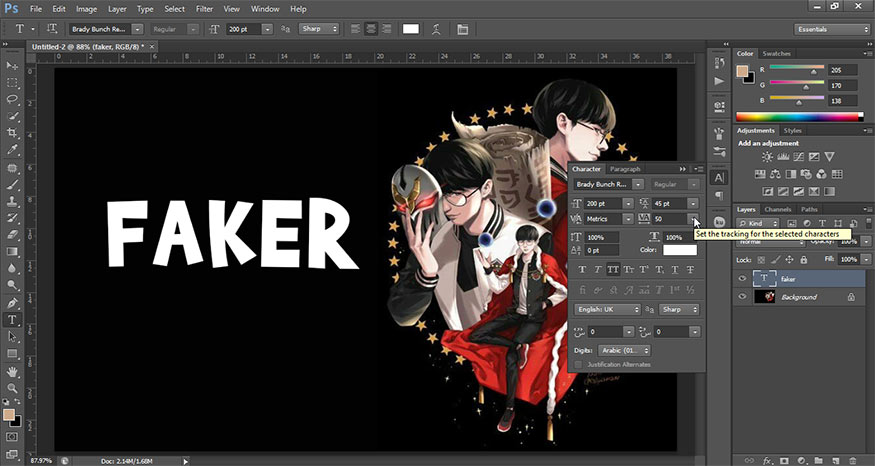Select the Eraser tool
This screenshot has height=466, width=875.
[x=12, y=235]
